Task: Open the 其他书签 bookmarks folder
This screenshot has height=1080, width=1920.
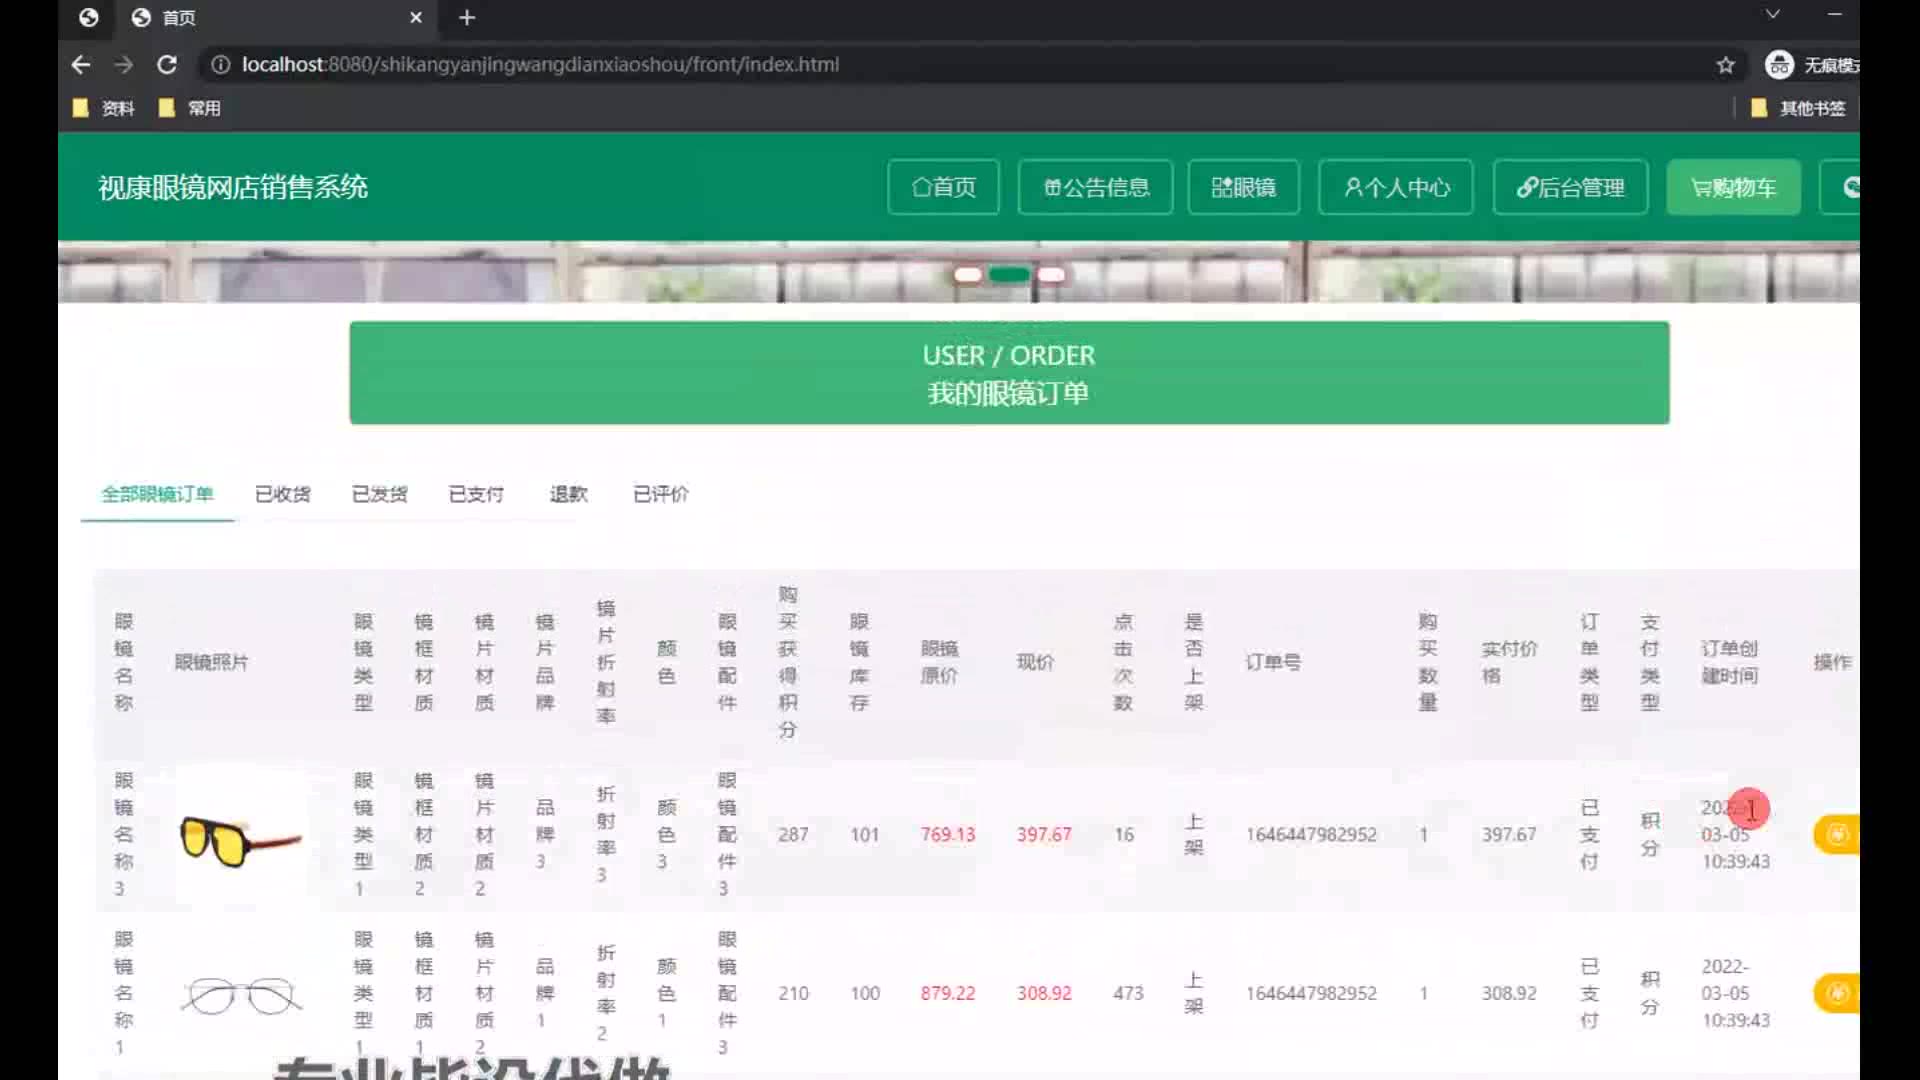Action: pyautogui.click(x=1798, y=108)
